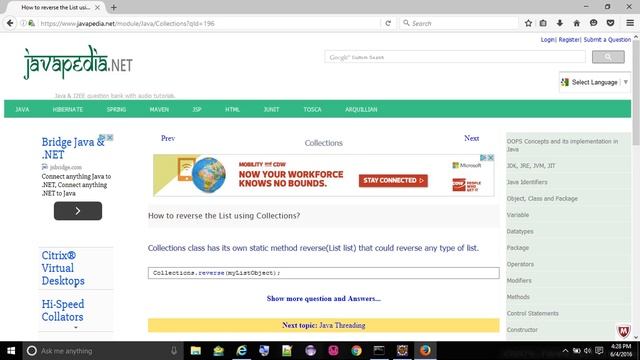Click the Login link
The height and width of the screenshot is (360, 640).
point(548,40)
